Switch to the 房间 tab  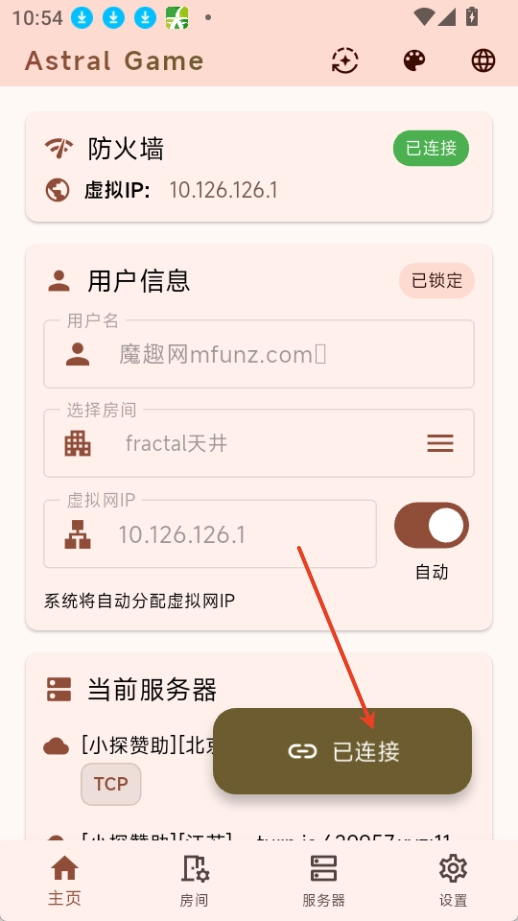point(194,880)
